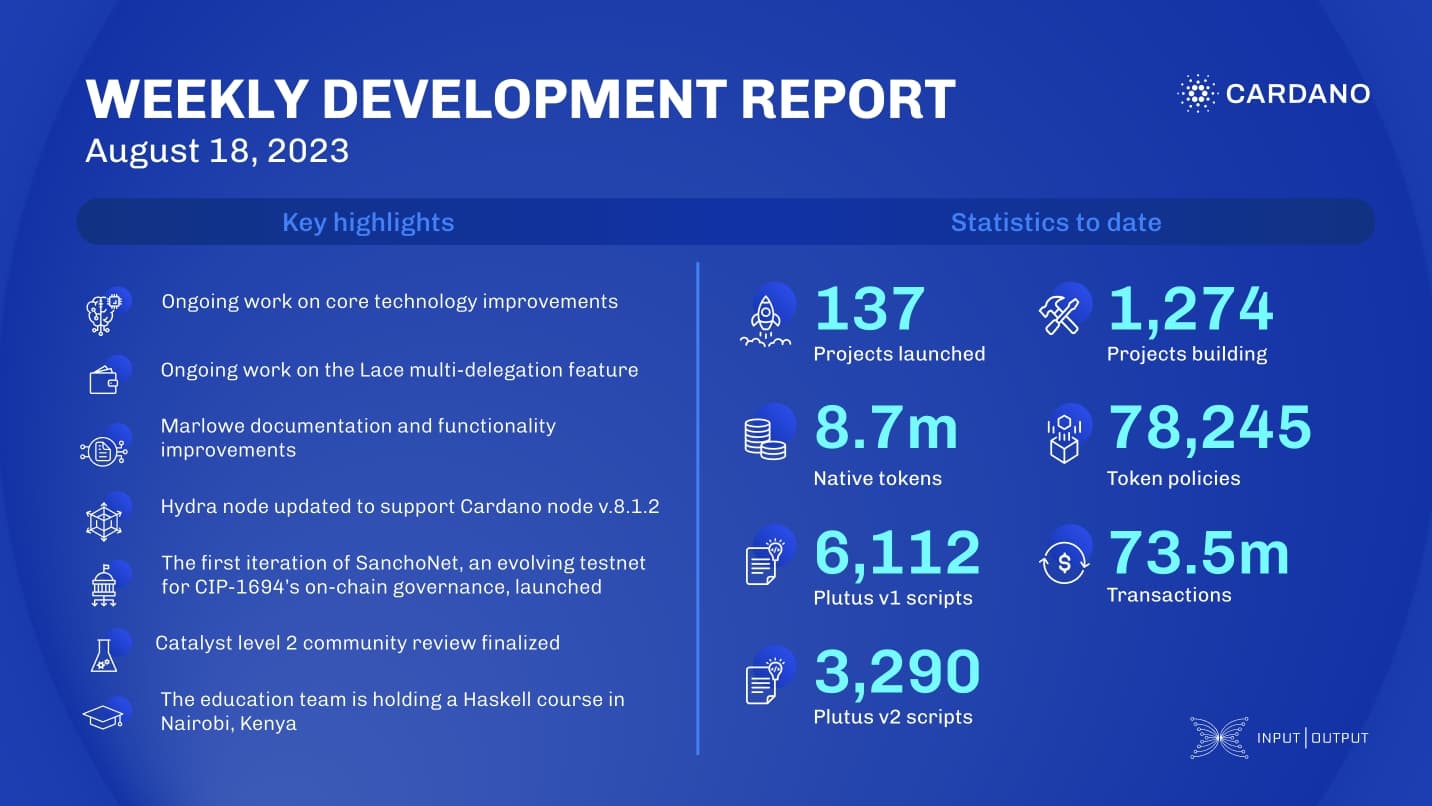1432x806 pixels.
Task: Click the 'Projects building' label
Action: click(1187, 354)
